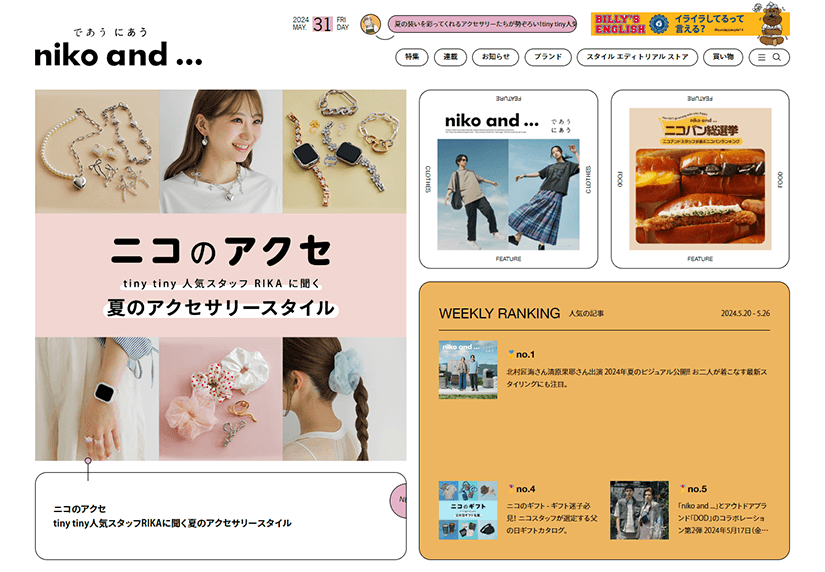Open the ブランド navigation pill
Screen dimensions: 825x572
tap(547, 58)
